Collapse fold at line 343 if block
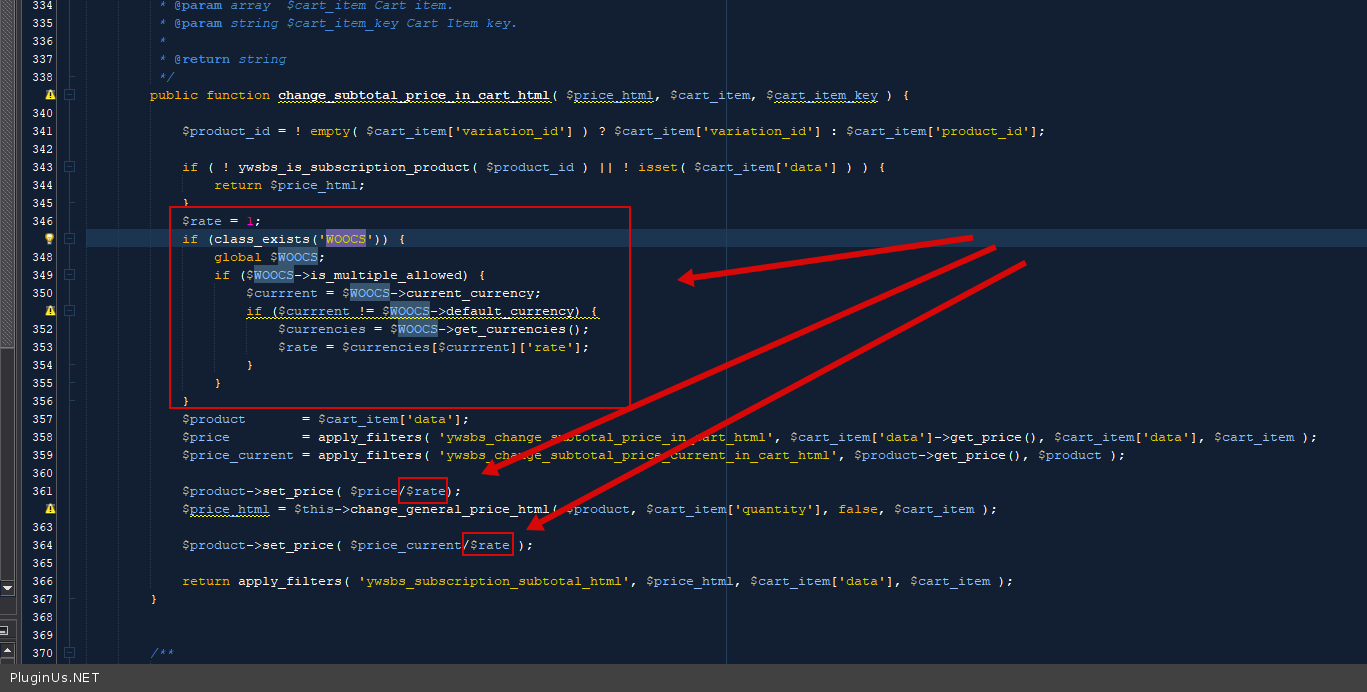The height and width of the screenshot is (692, 1367). (70, 167)
